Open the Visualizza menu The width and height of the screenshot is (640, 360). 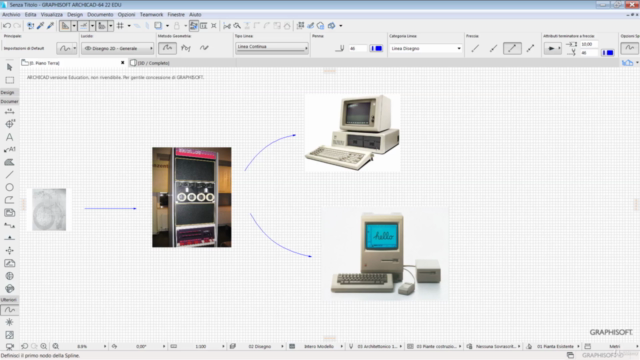click(x=52, y=14)
